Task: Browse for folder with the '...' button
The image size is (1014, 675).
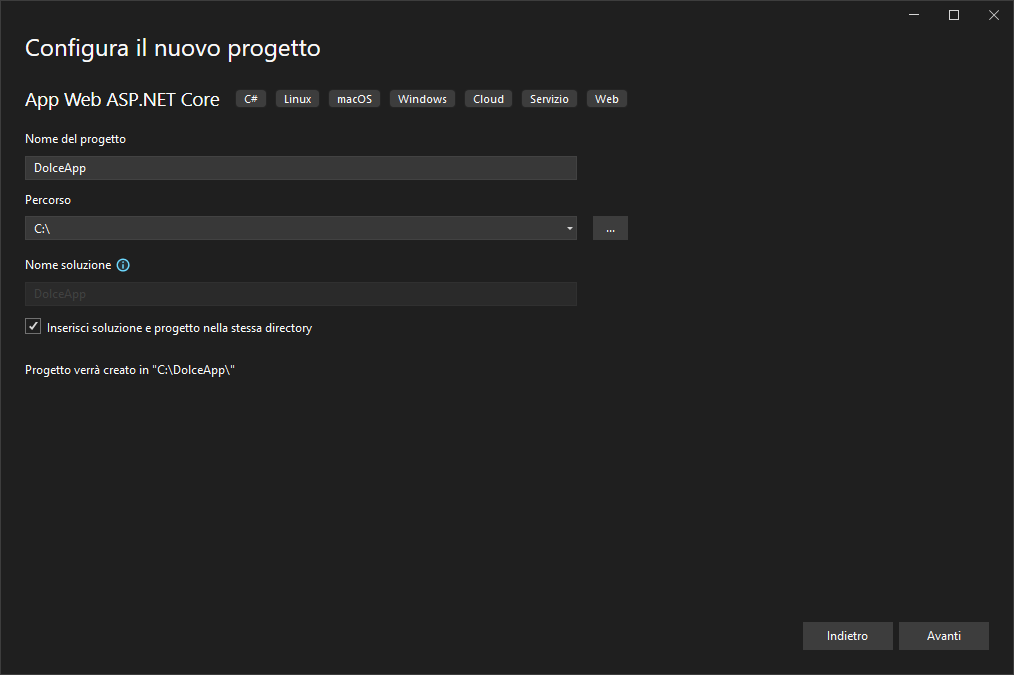Action: [610, 228]
